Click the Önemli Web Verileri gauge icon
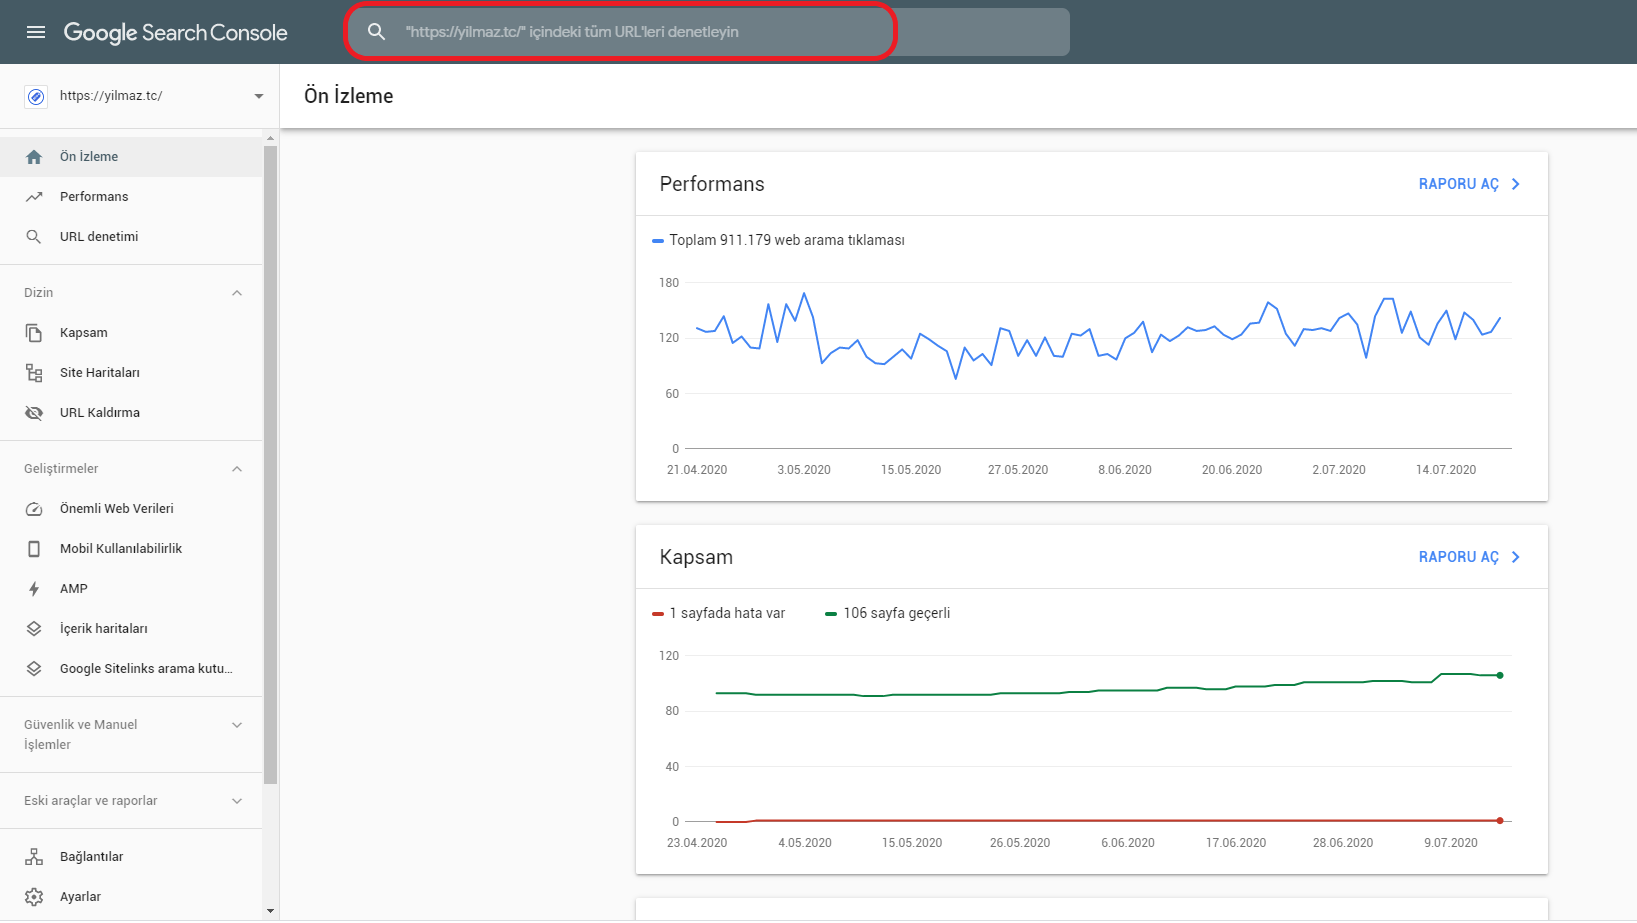1637x923 pixels. pyautogui.click(x=34, y=509)
